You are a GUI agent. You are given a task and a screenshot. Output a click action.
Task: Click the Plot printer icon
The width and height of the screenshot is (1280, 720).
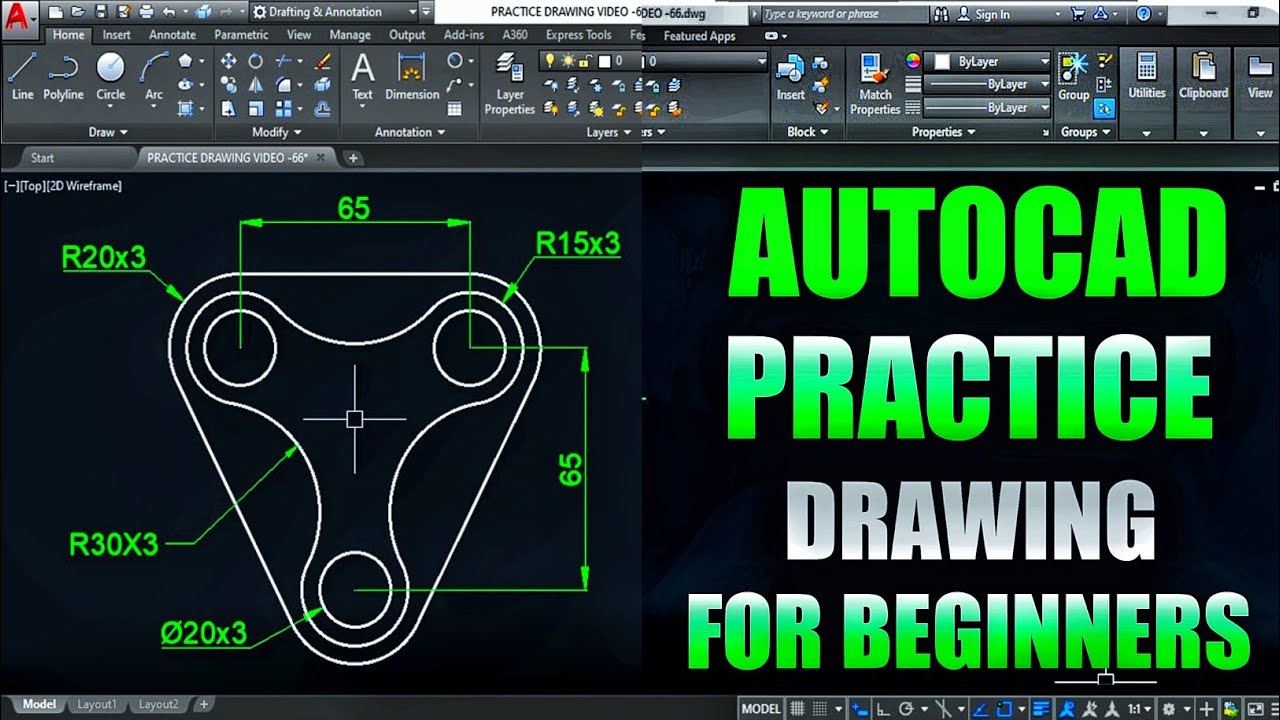point(146,12)
